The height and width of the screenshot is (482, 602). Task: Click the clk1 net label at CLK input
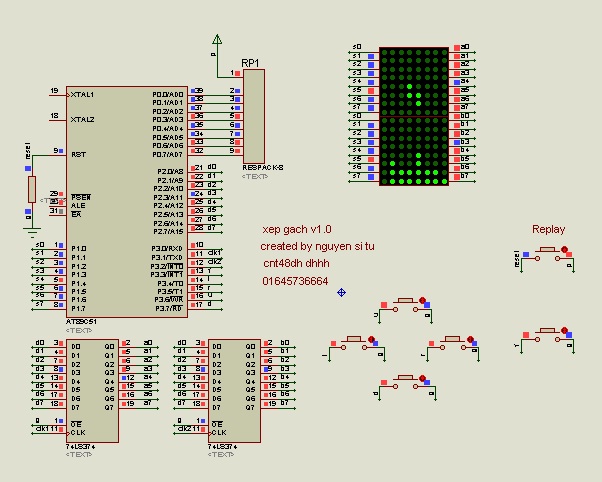coord(41,428)
